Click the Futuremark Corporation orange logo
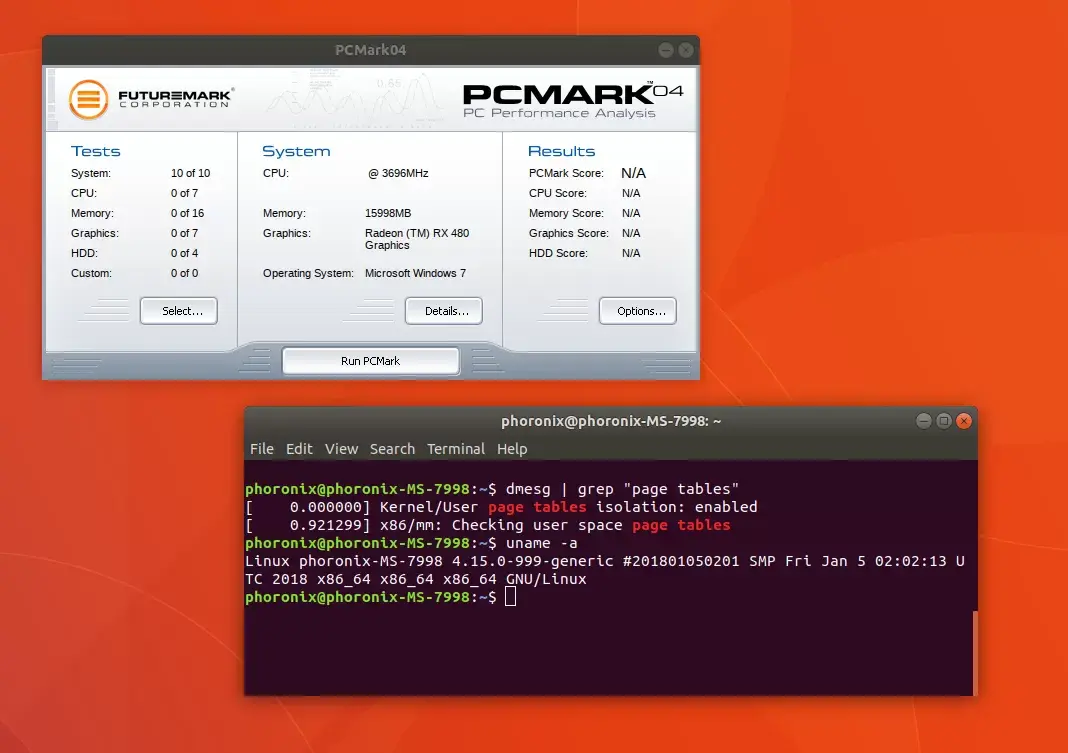Image resolution: width=1068 pixels, height=753 pixels. click(89, 99)
